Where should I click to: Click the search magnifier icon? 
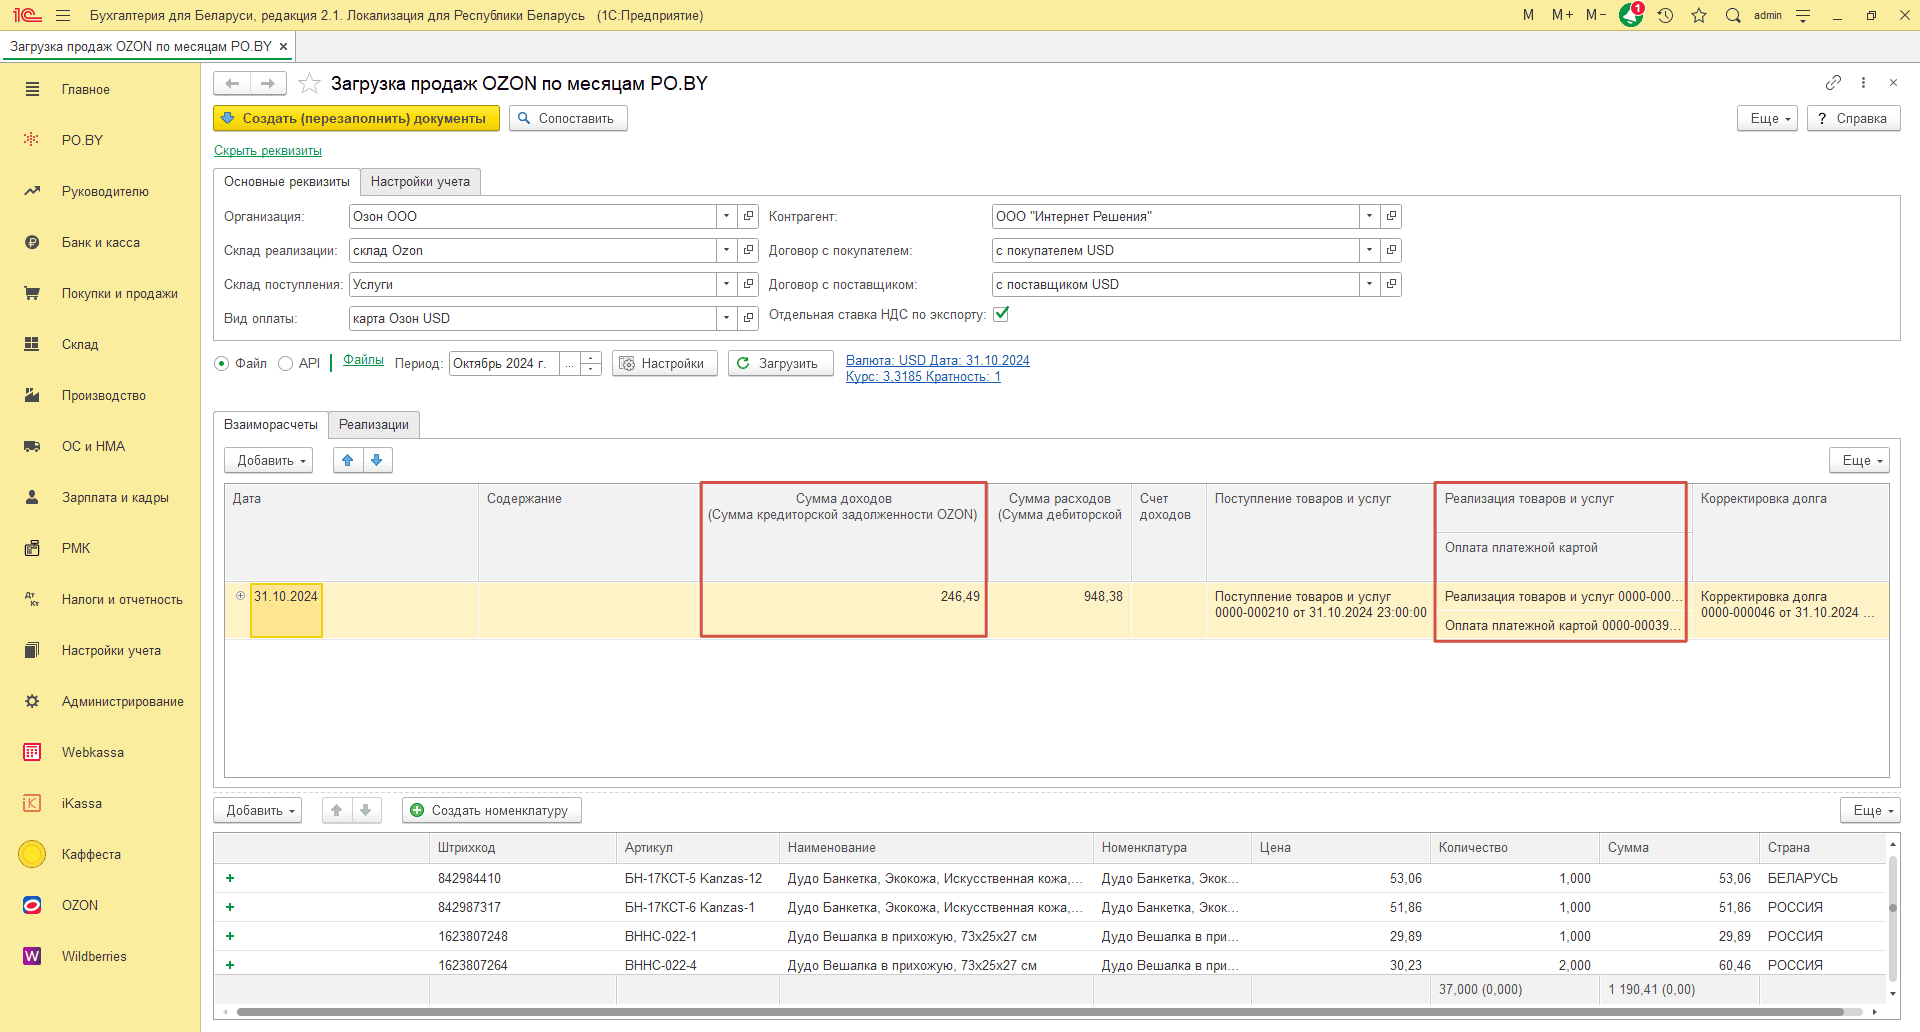click(1733, 15)
